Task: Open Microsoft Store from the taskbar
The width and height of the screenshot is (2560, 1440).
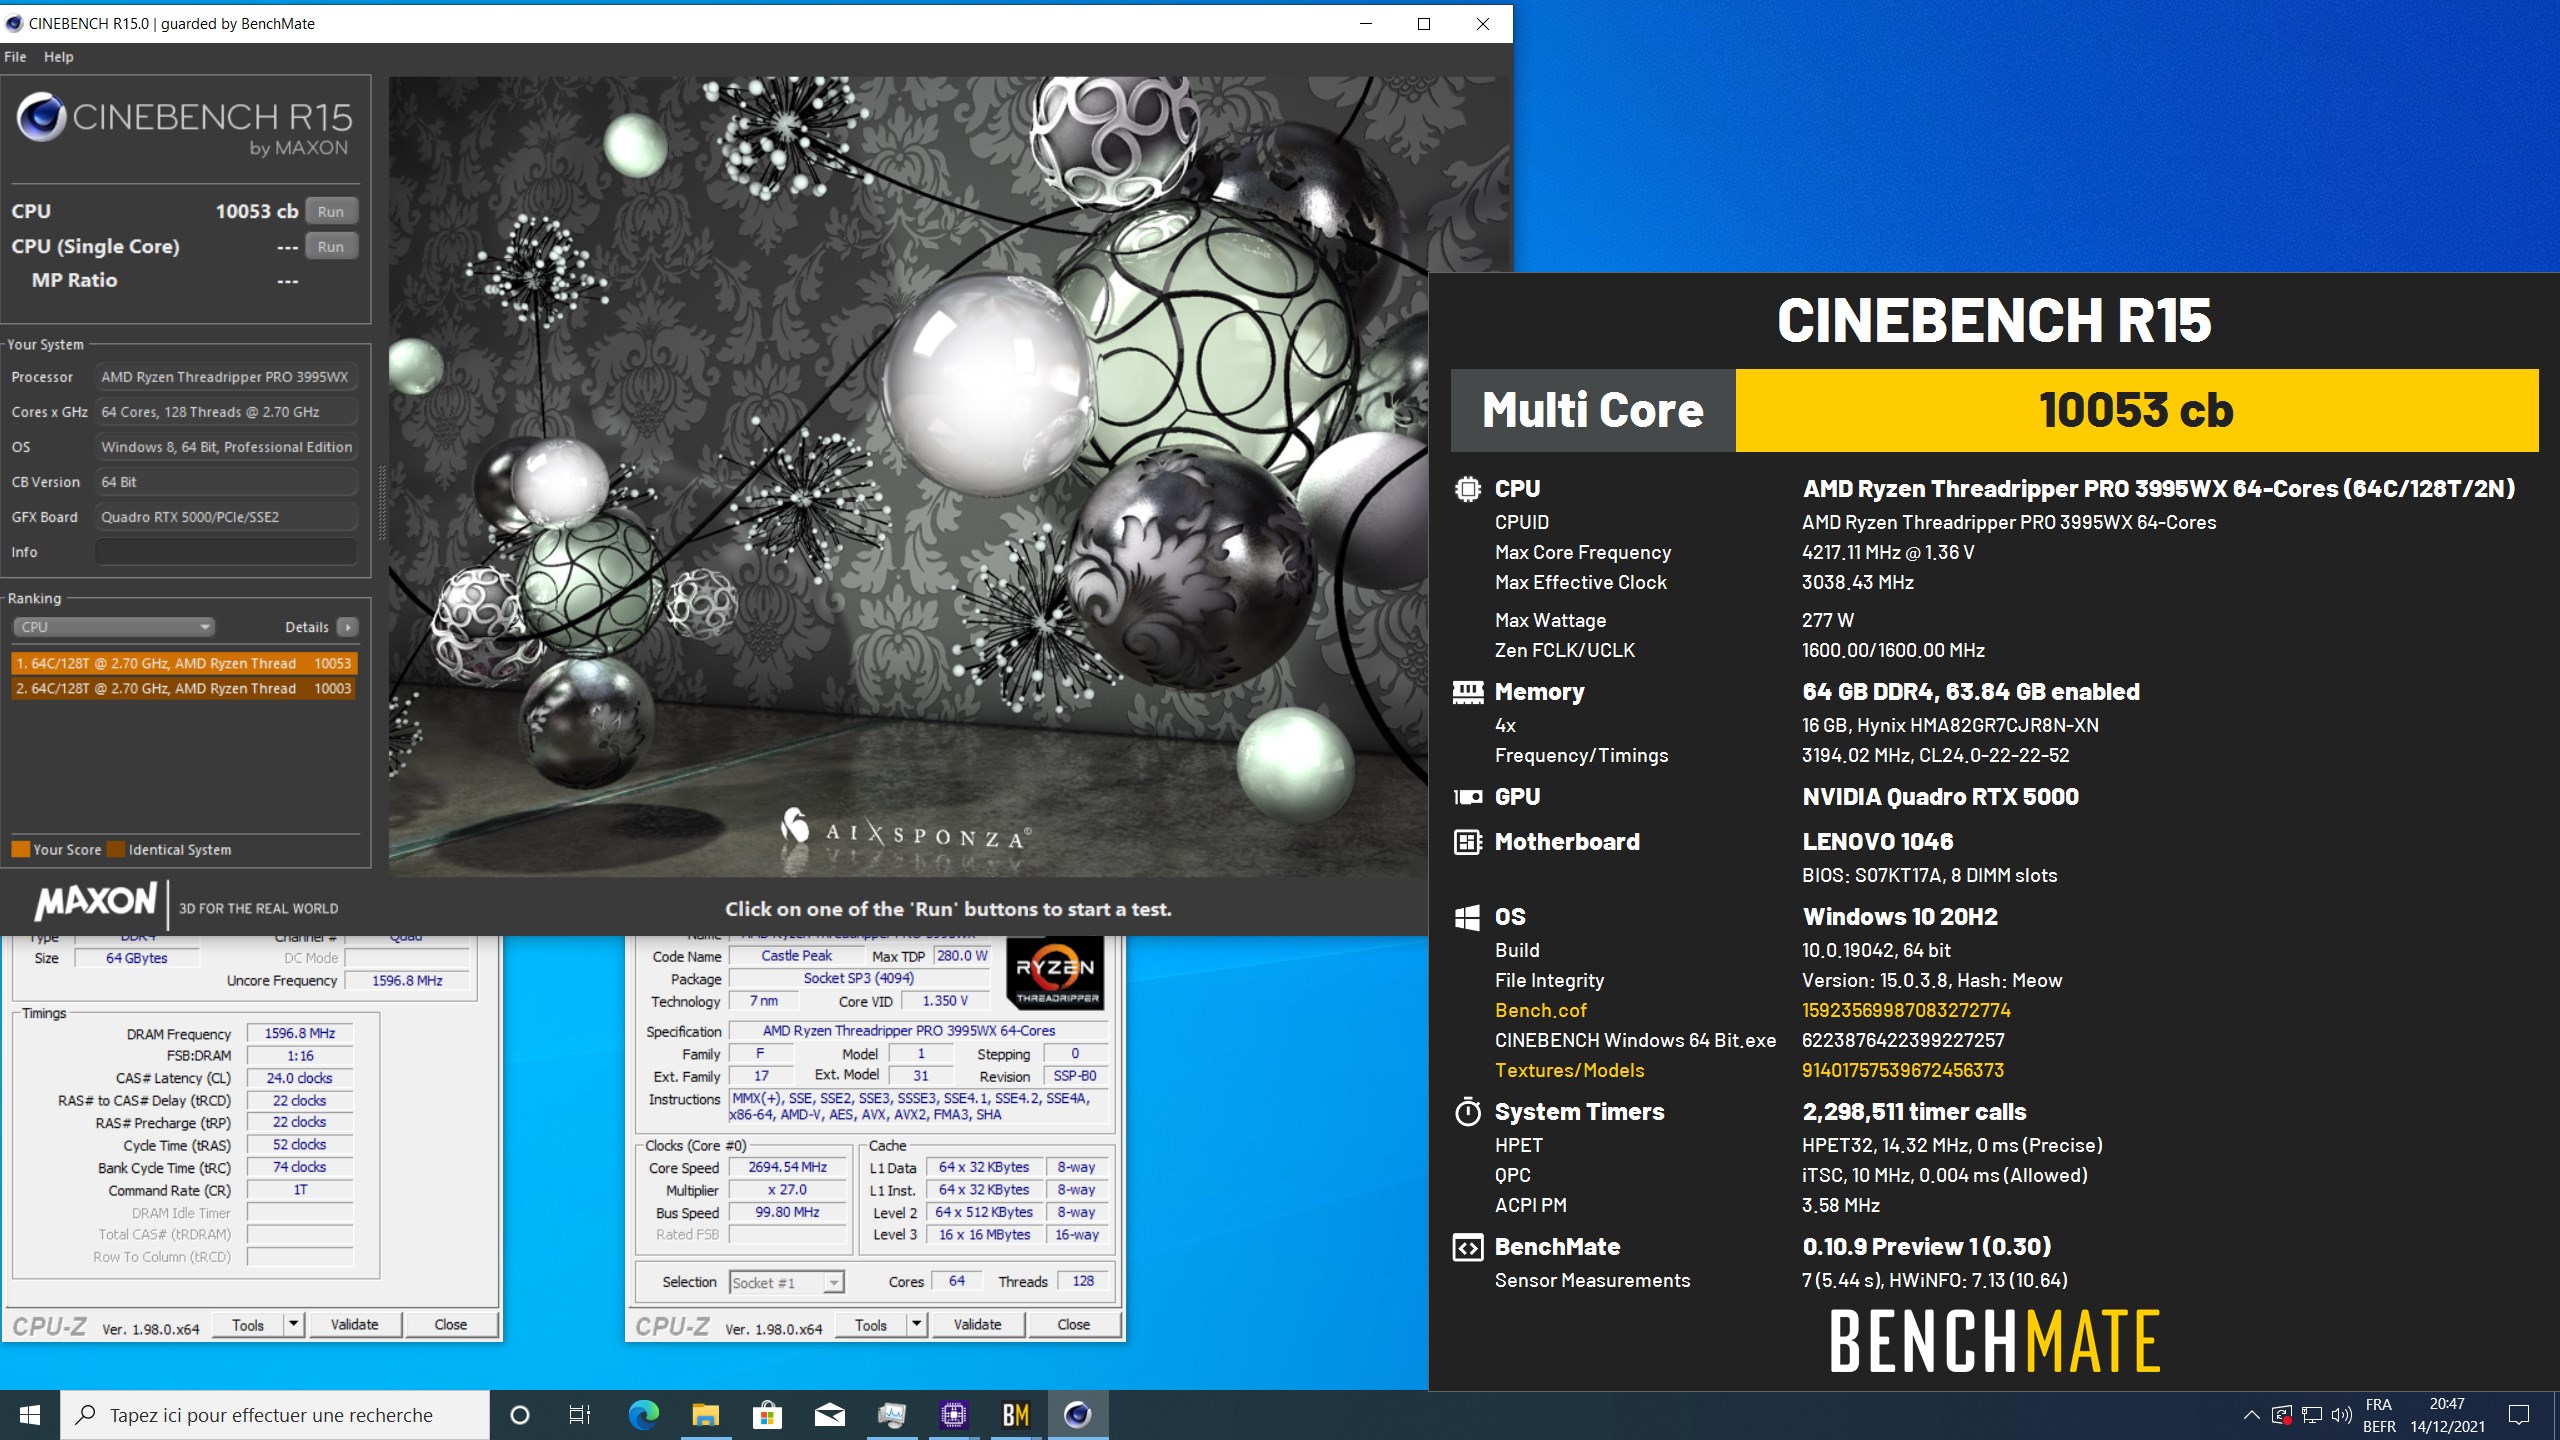Action: (767, 1415)
